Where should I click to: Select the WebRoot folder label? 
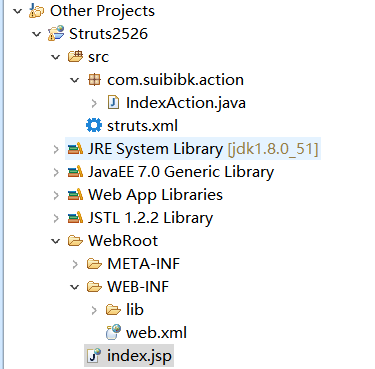pyautogui.click(x=123, y=241)
